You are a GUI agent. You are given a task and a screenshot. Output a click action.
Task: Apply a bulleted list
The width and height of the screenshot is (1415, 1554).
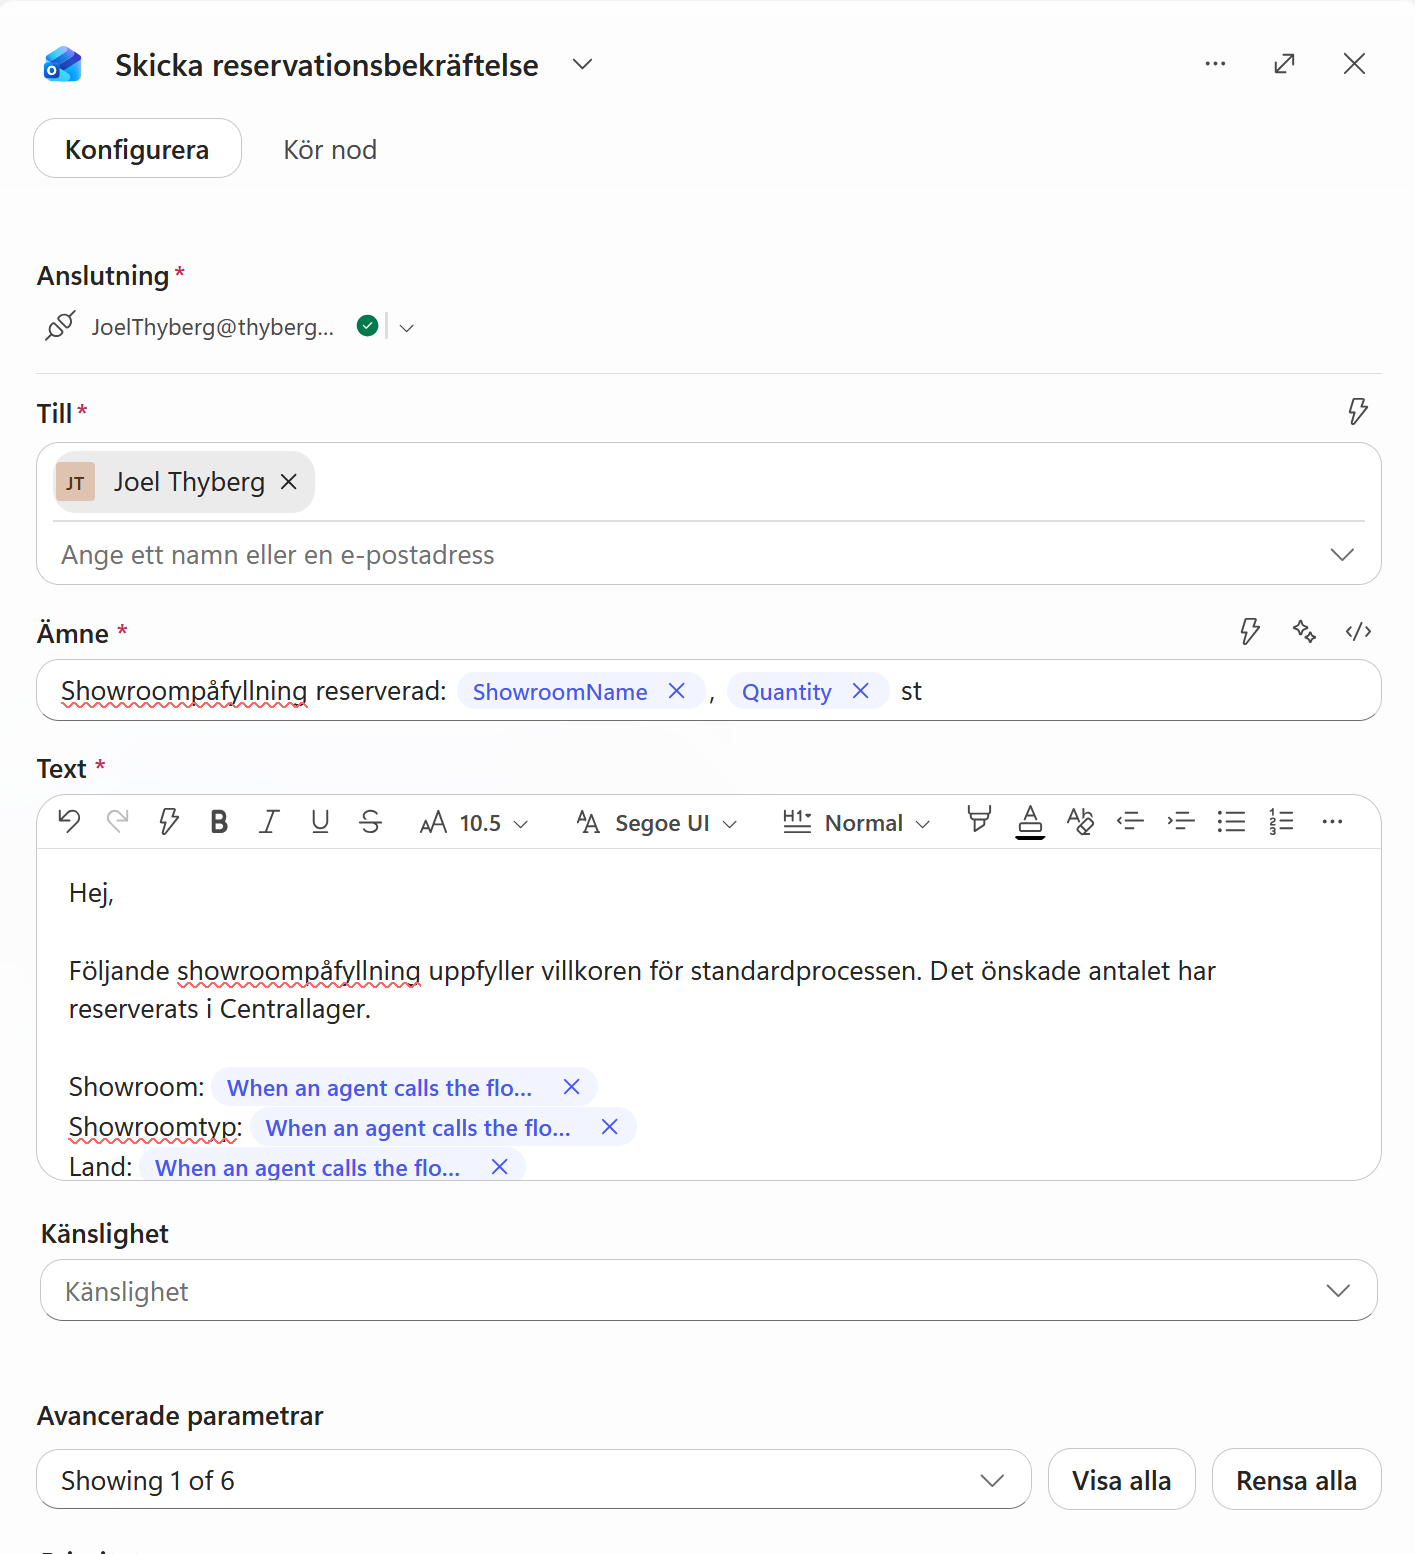1231,822
